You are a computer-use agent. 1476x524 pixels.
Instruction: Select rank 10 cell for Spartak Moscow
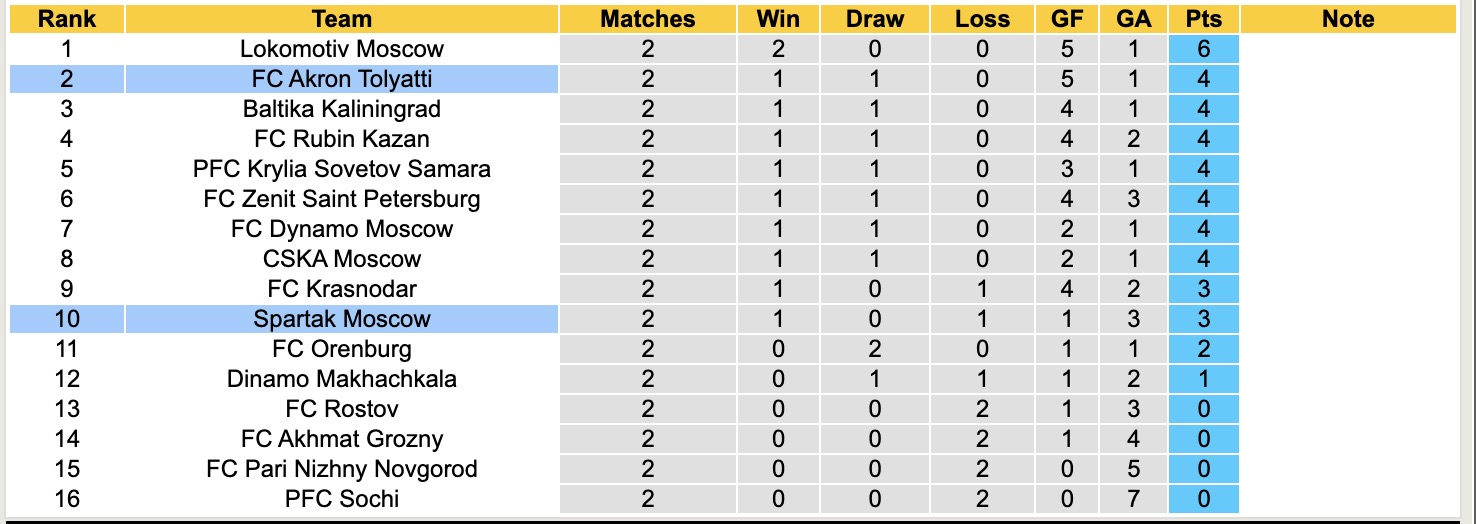pyautogui.click(x=67, y=319)
